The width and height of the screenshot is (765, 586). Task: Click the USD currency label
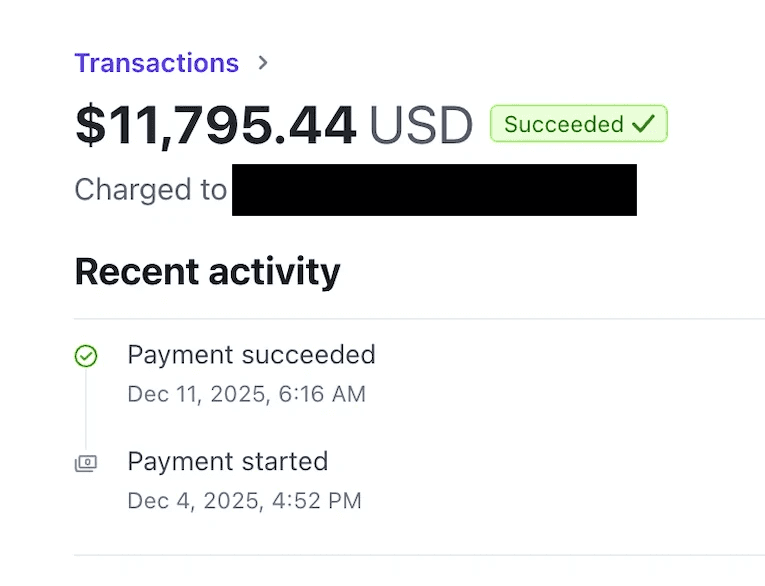[421, 126]
